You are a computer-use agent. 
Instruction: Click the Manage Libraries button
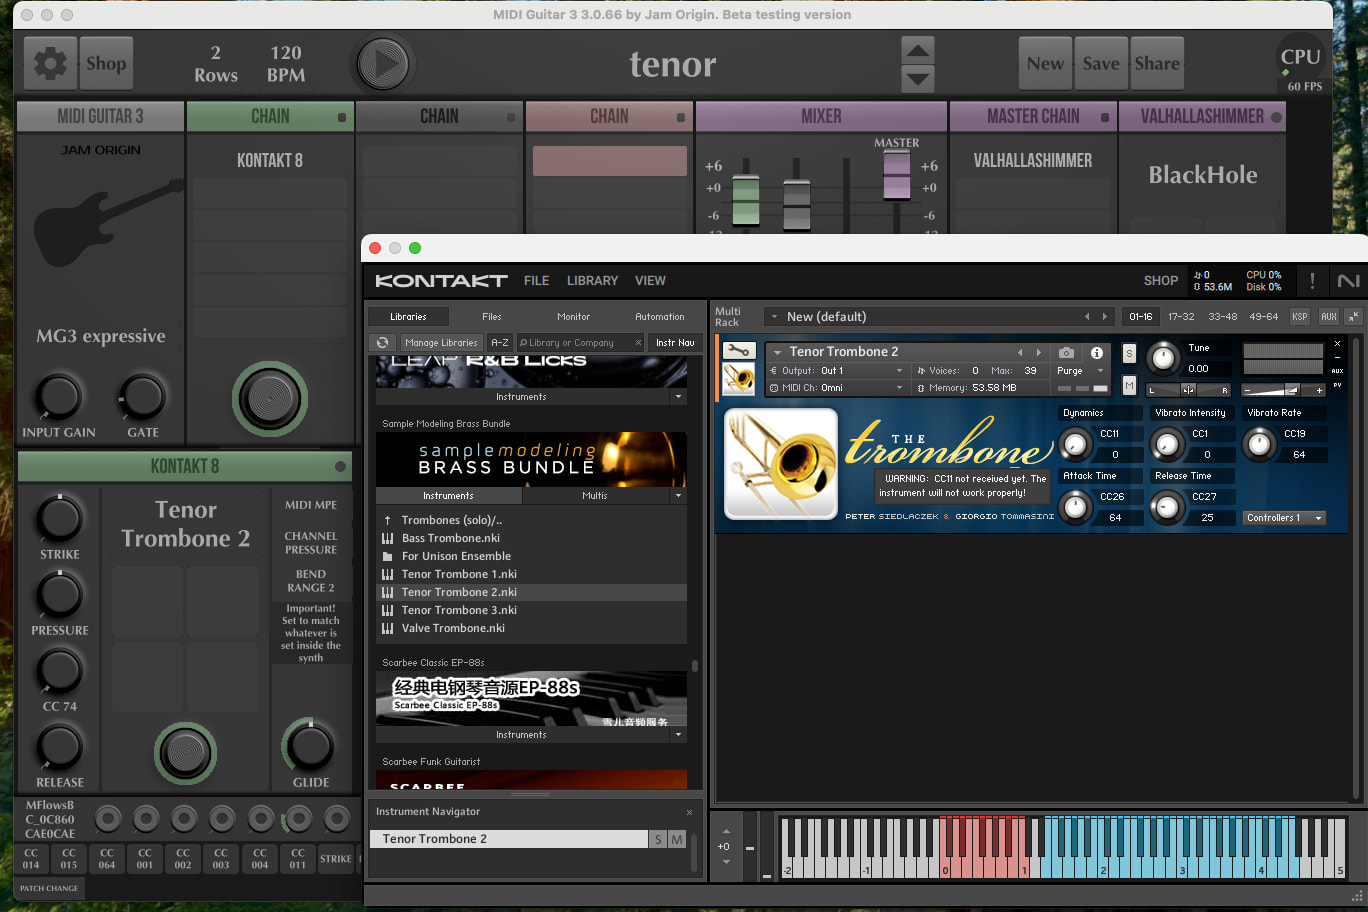tap(441, 343)
